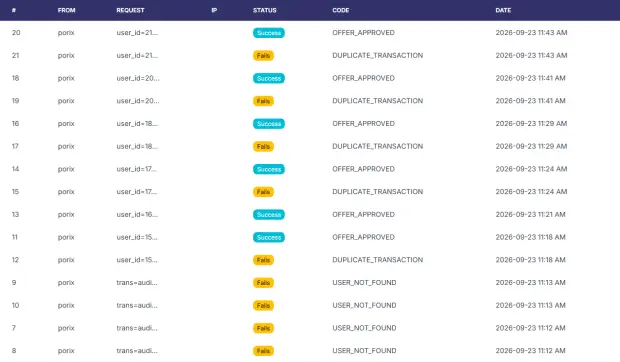Click date 11:41 AM in row 18

pos(531,78)
